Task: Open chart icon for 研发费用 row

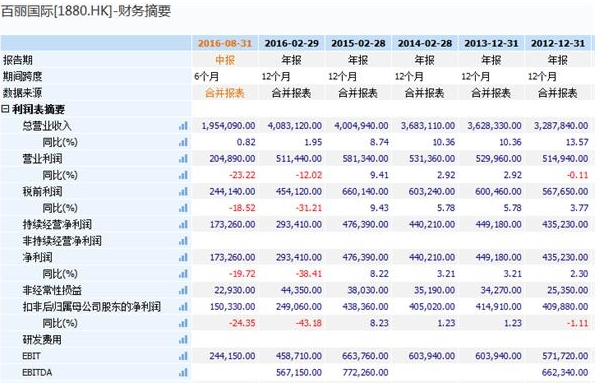Action: [183, 340]
